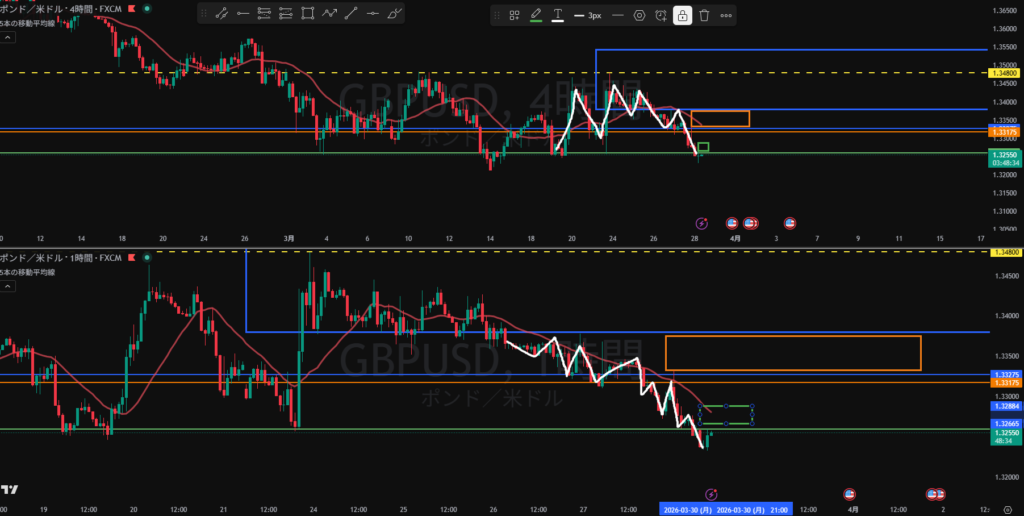Screen dimensions: 1024x516
Task: Delete the selected drawing with trash icon
Action: tap(704, 16)
